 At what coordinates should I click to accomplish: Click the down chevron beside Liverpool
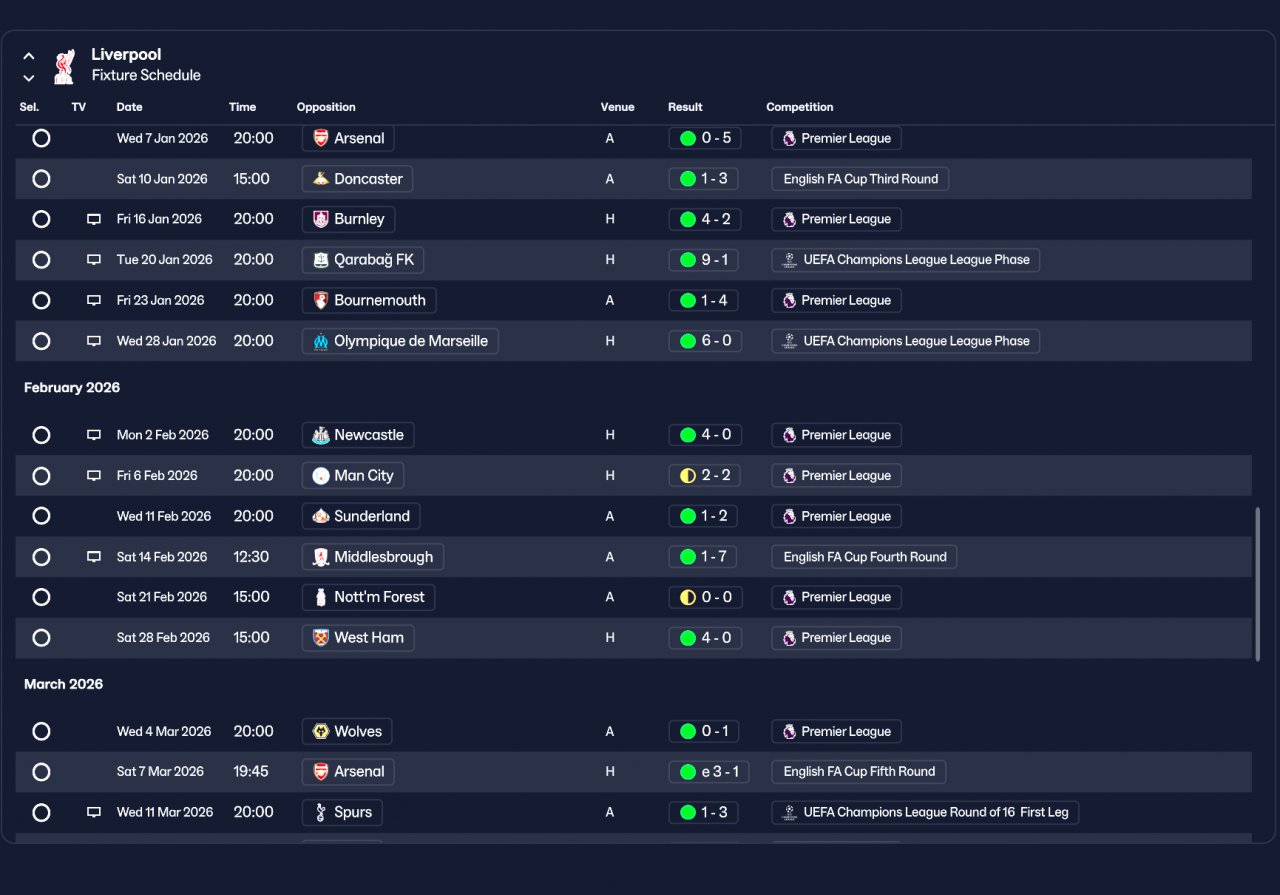click(x=29, y=78)
